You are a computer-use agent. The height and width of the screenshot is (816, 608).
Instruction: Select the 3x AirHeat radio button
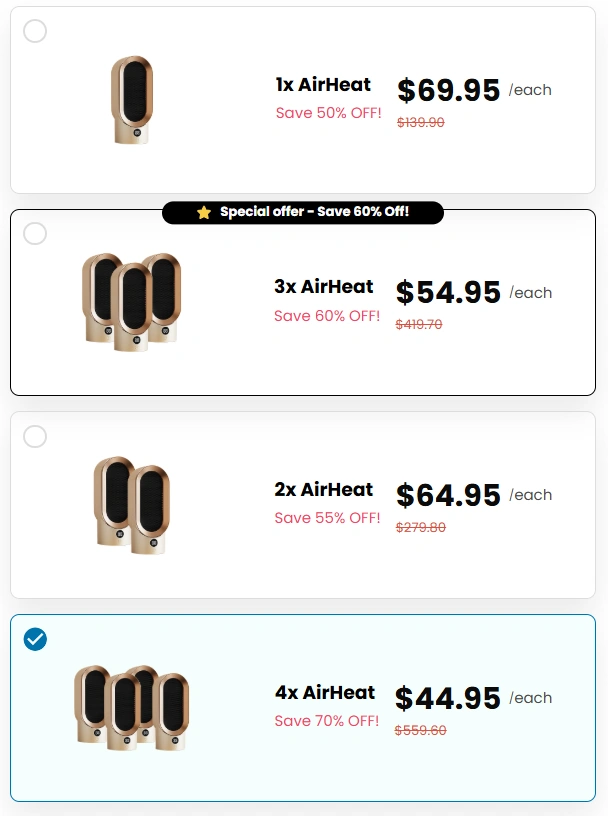click(x=35, y=233)
